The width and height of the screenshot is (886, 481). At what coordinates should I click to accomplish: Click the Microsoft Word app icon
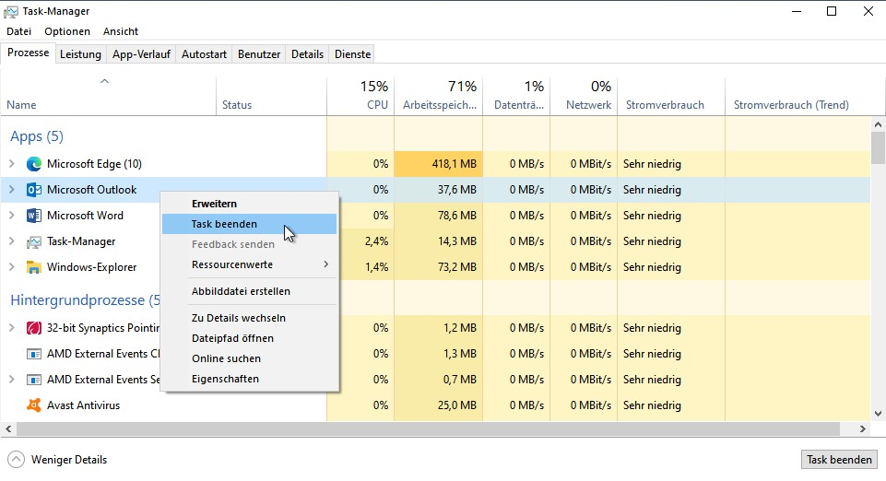tap(34, 215)
